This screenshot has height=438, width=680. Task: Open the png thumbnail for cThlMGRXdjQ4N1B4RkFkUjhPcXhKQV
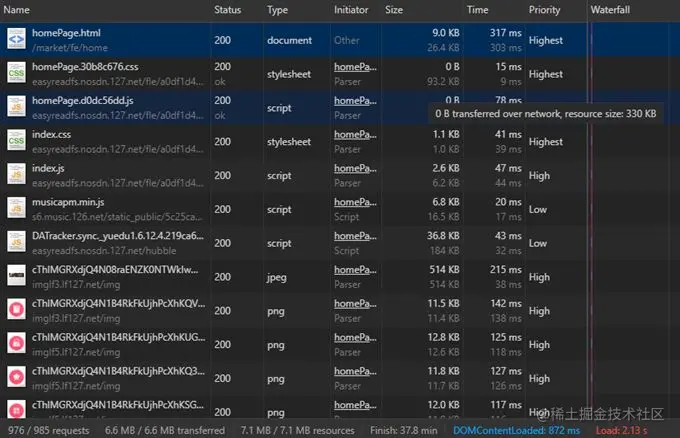(x=16, y=310)
